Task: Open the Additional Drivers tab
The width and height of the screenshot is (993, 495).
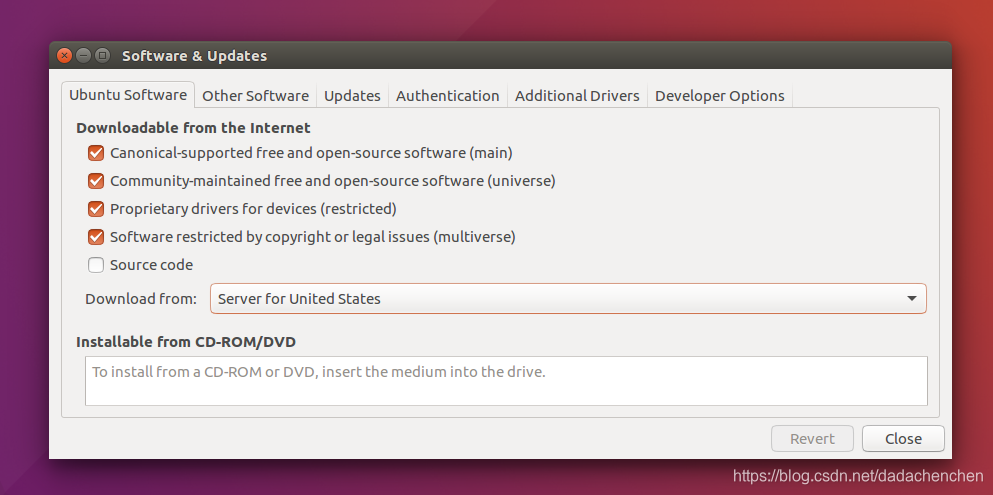Action: tap(577, 96)
